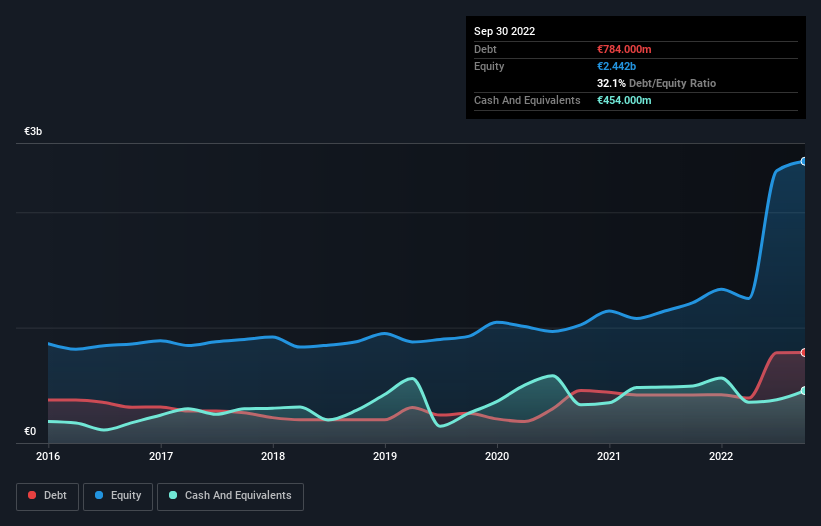Click the €784.000m debt value
Image resolution: width=821 pixels, height=526 pixels.
tap(624, 49)
